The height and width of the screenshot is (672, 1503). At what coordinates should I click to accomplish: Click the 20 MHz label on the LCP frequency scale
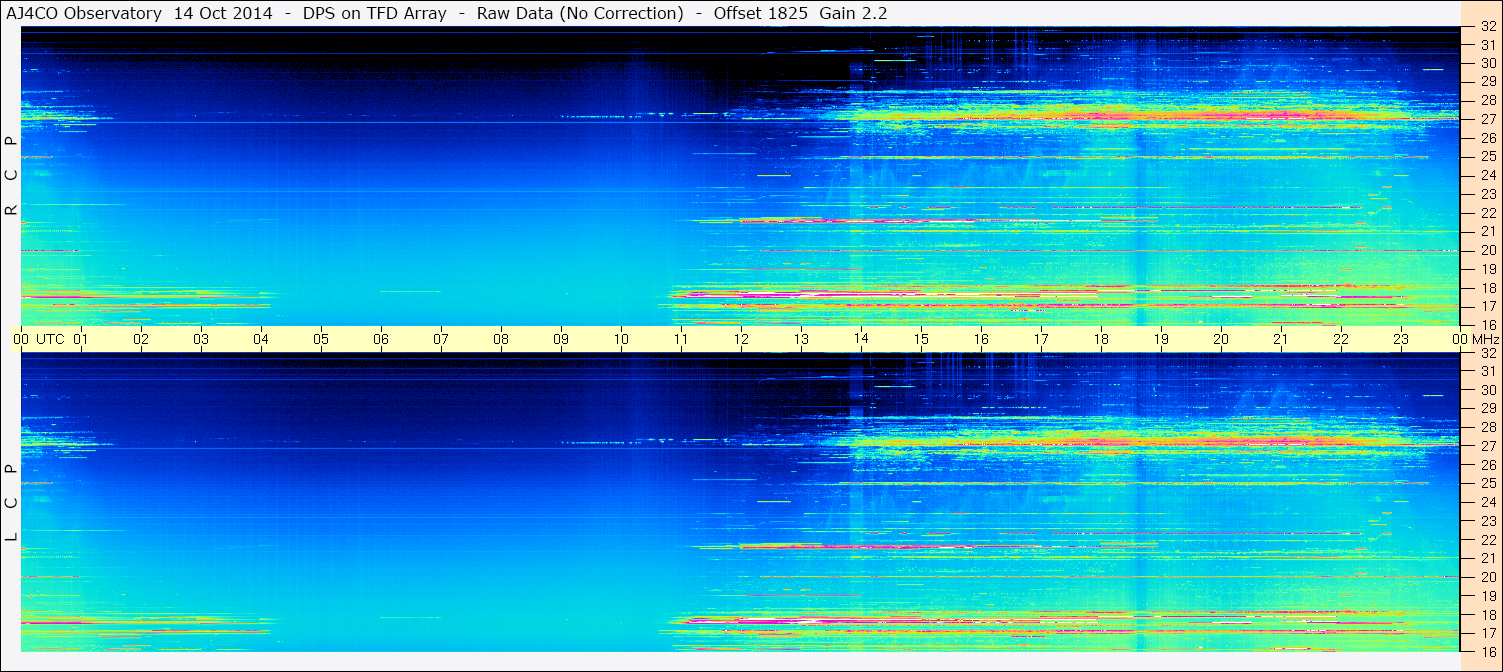pos(1488,577)
